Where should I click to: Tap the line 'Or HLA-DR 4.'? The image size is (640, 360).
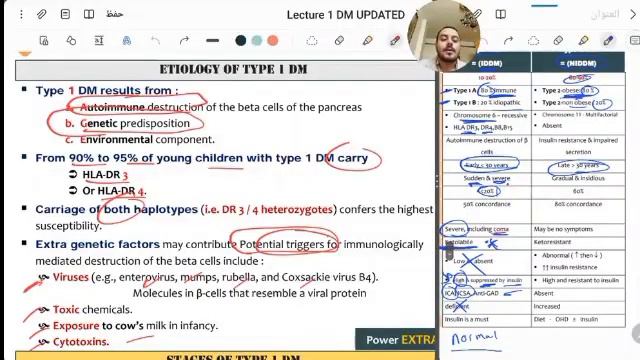tap(114, 191)
